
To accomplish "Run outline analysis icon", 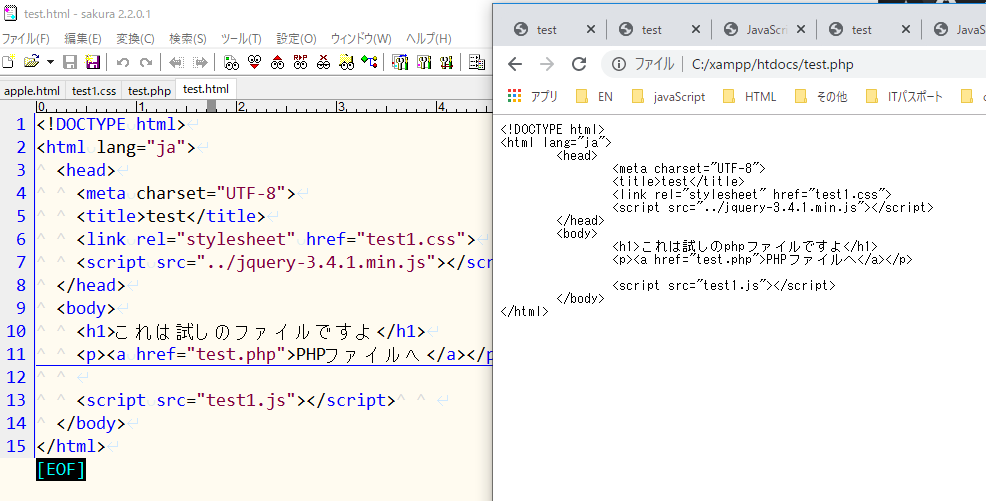I will (x=369, y=62).
